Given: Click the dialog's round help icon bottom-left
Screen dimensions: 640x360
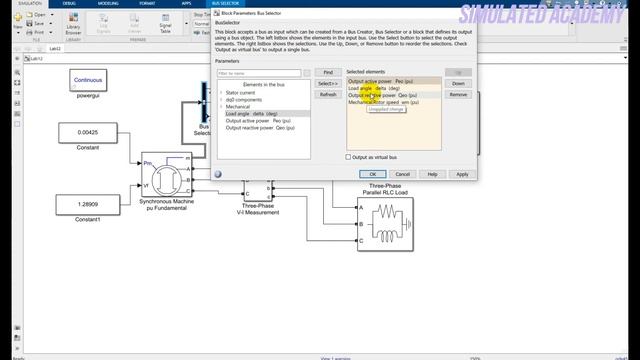Looking at the screenshot, I should [218, 174].
